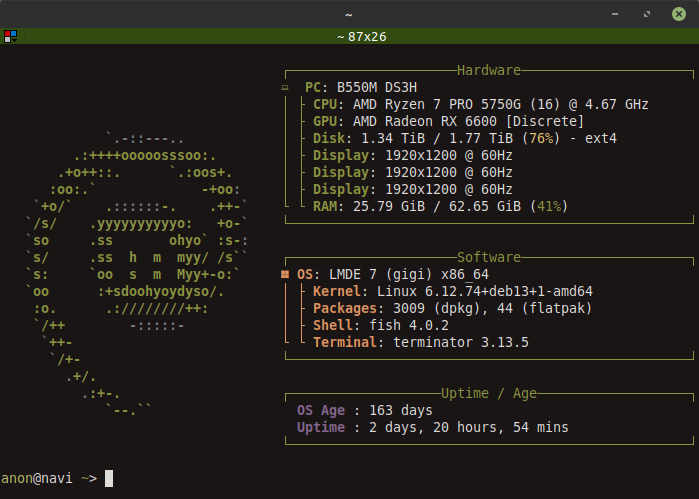Minimize the terminal window
This screenshot has width=699, height=499.
tap(615, 14)
